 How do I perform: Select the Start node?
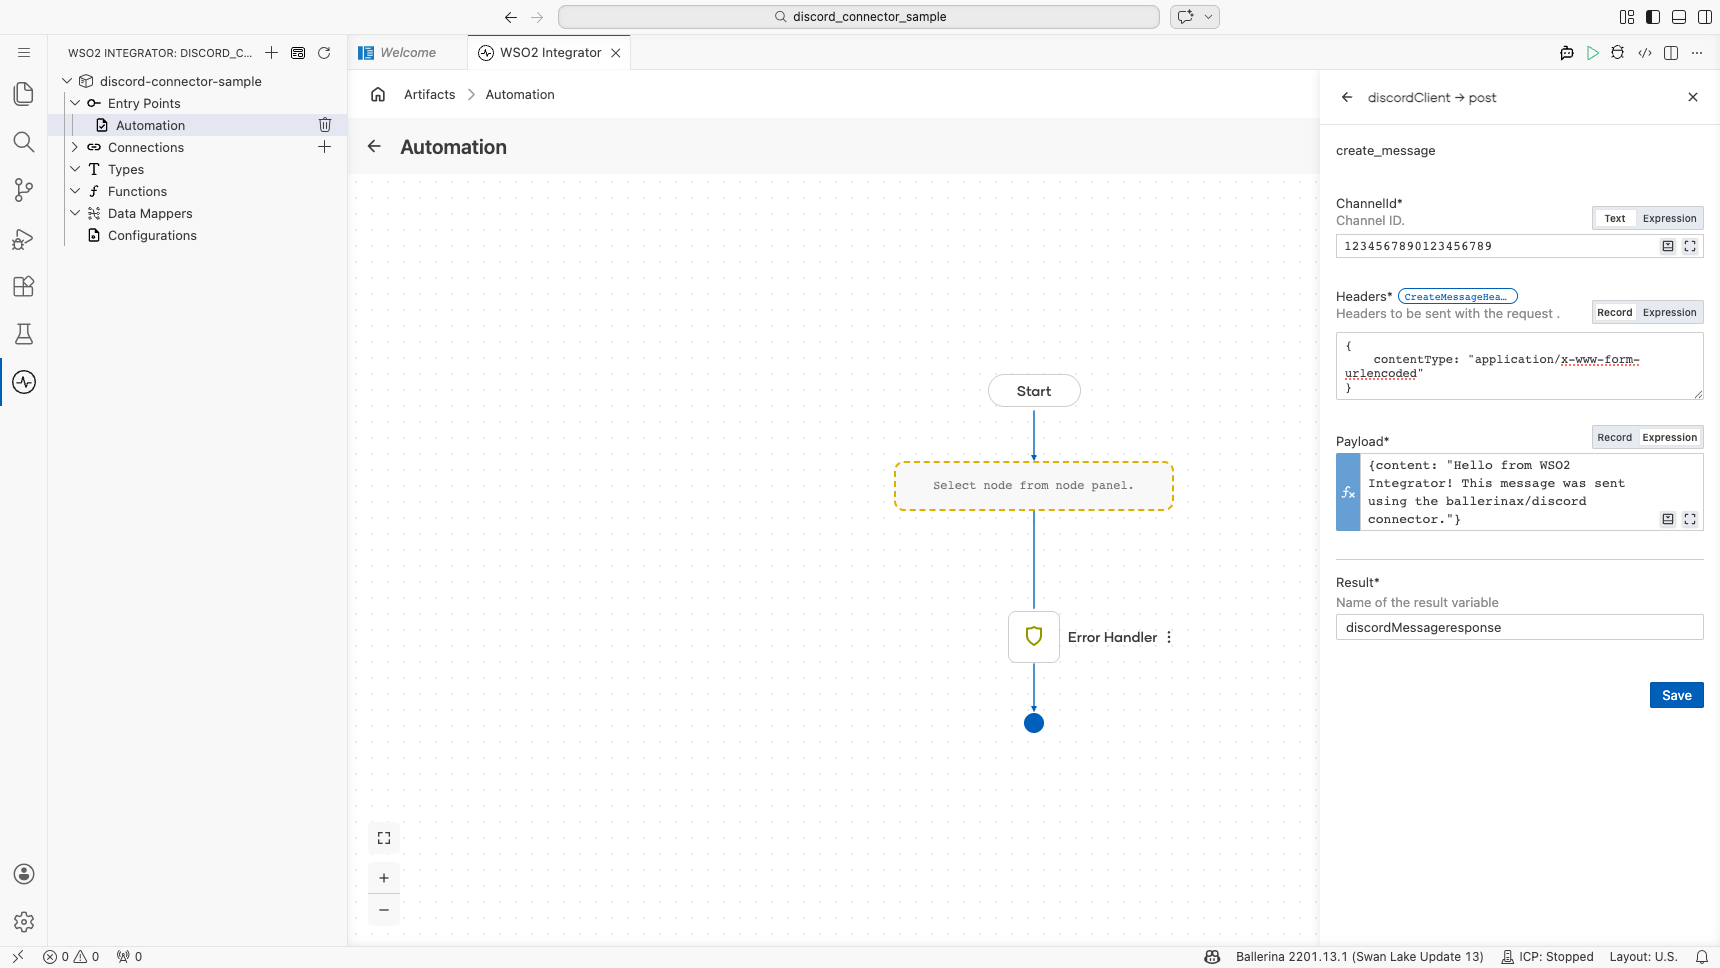[1034, 391]
